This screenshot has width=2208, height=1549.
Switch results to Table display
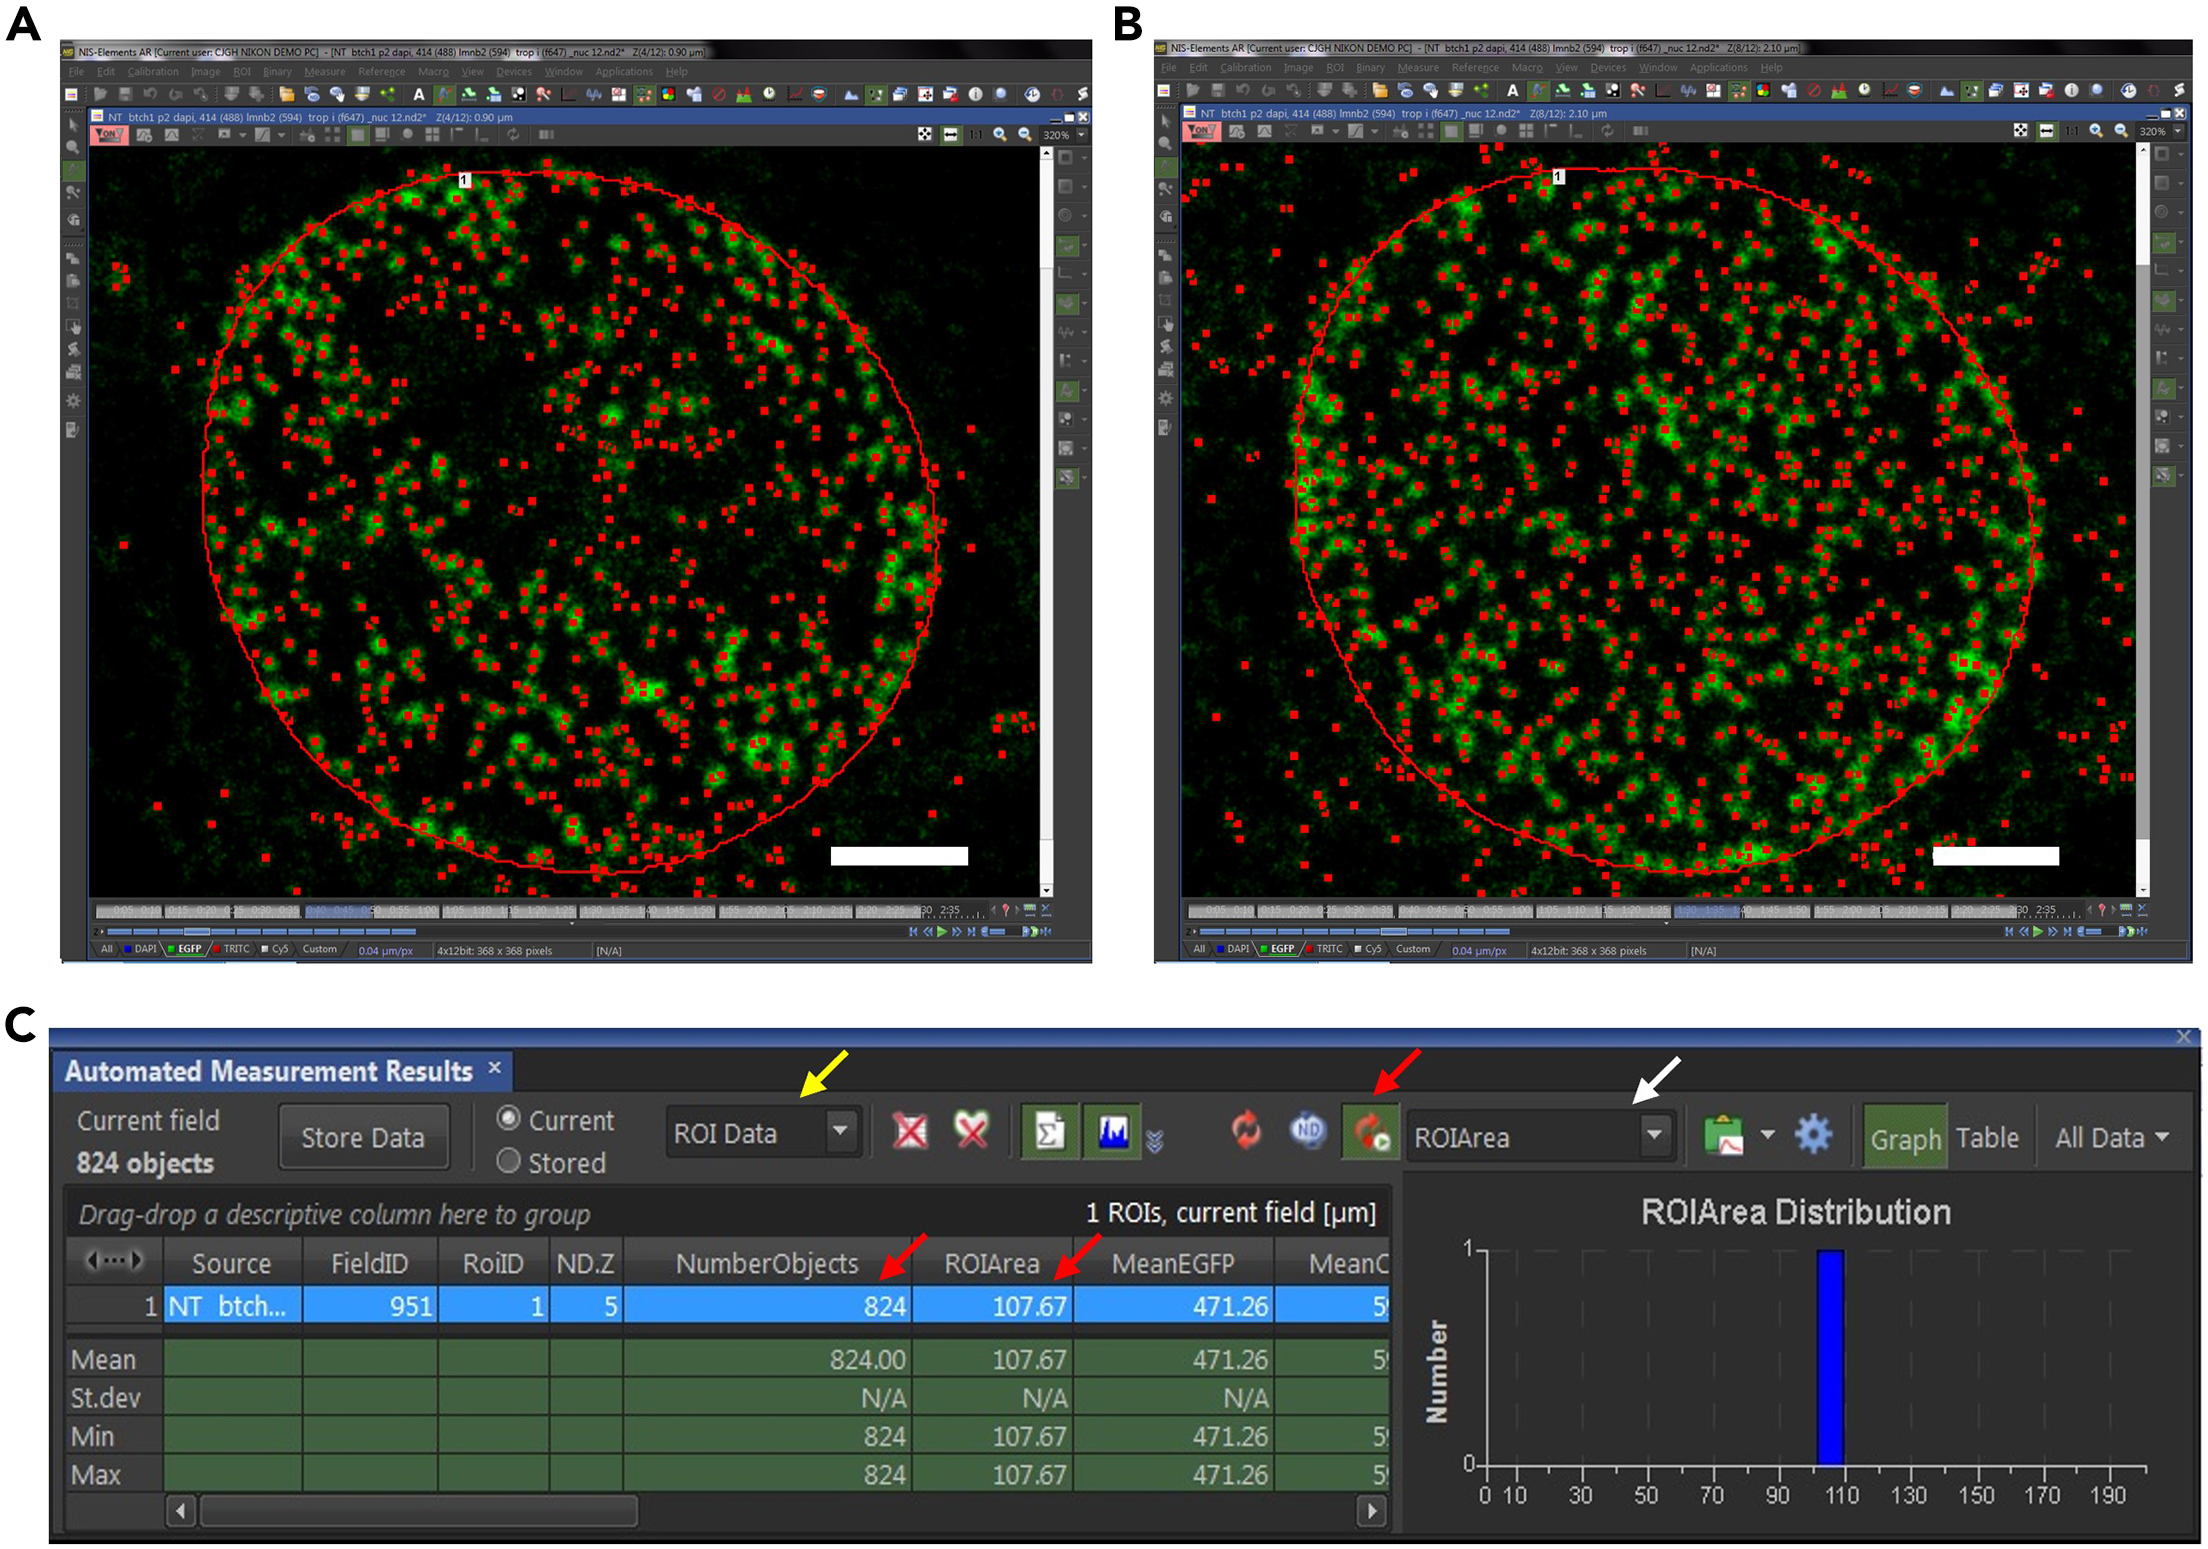[x=1989, y=1137]
